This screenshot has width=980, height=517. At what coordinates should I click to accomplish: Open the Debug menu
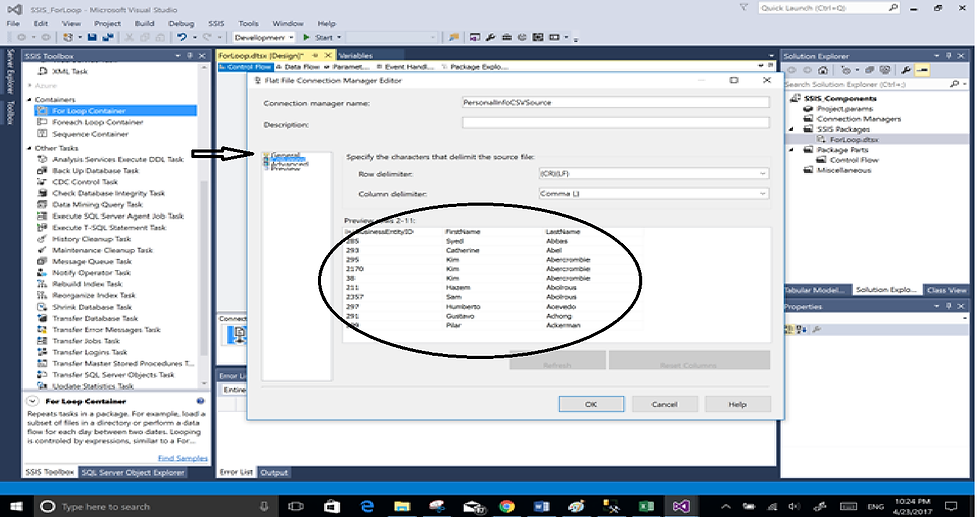pos(181,23)
